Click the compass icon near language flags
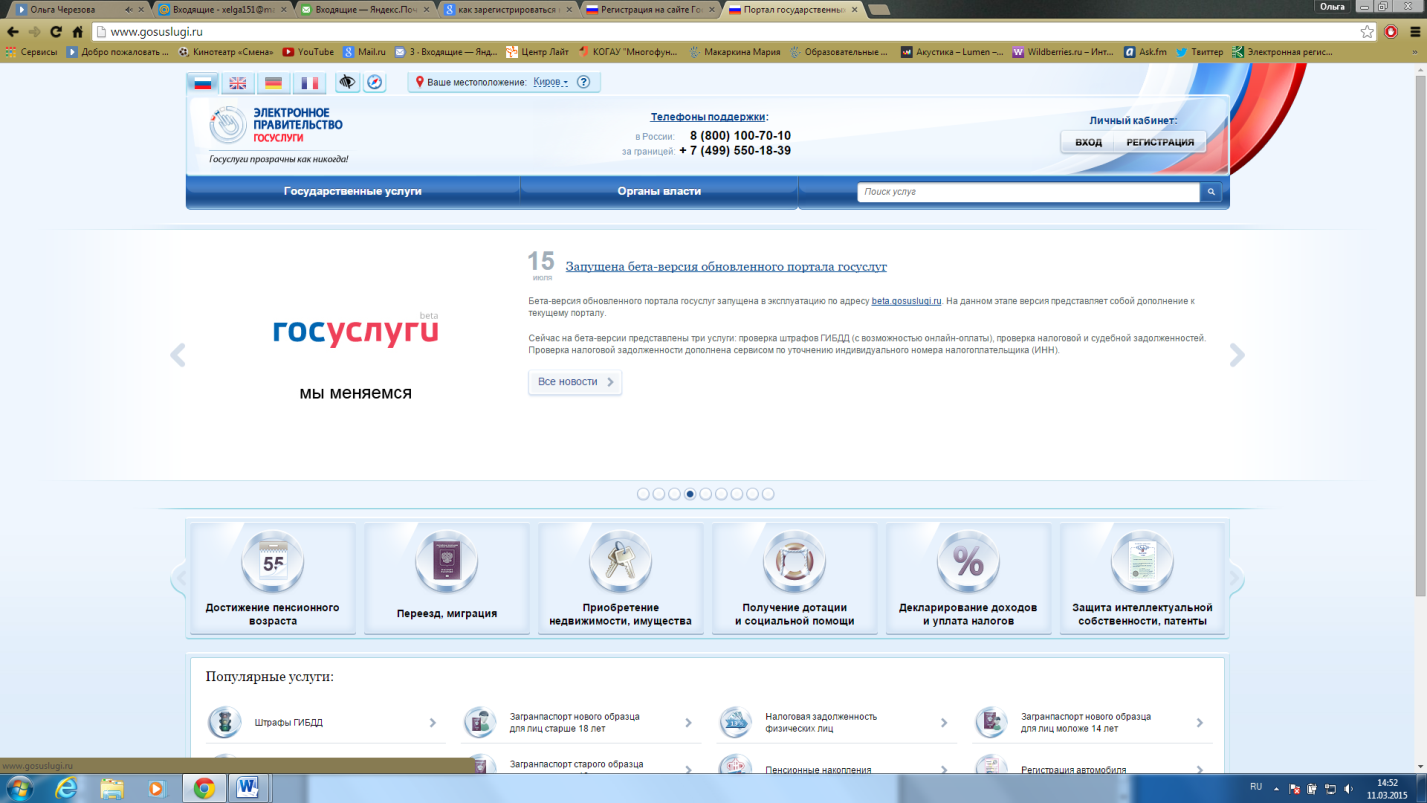 click(375, 82)
